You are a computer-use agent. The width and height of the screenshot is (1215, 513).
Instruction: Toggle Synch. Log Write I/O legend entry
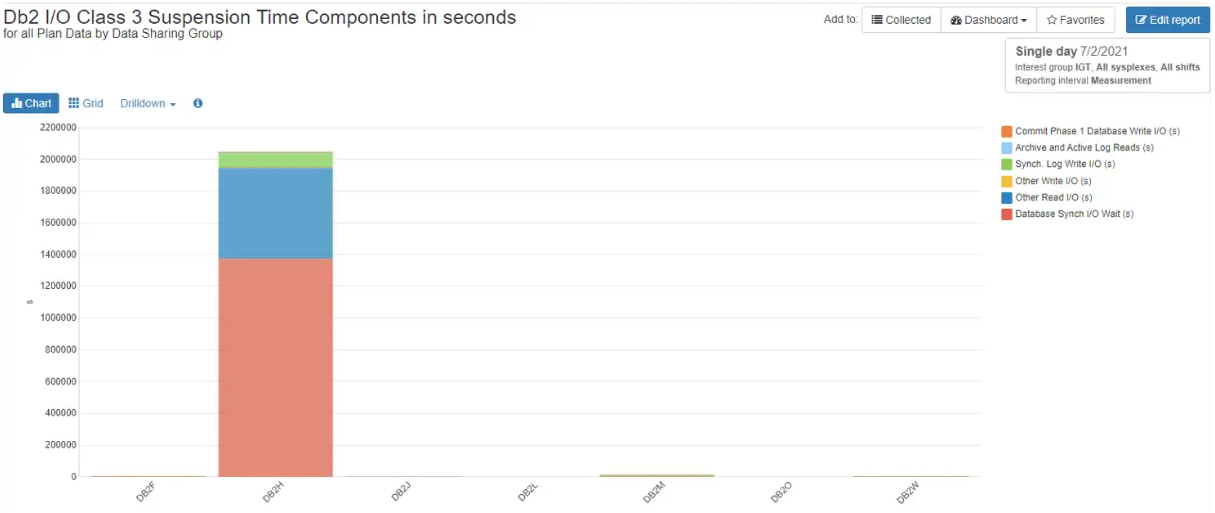click(1058, 164)
